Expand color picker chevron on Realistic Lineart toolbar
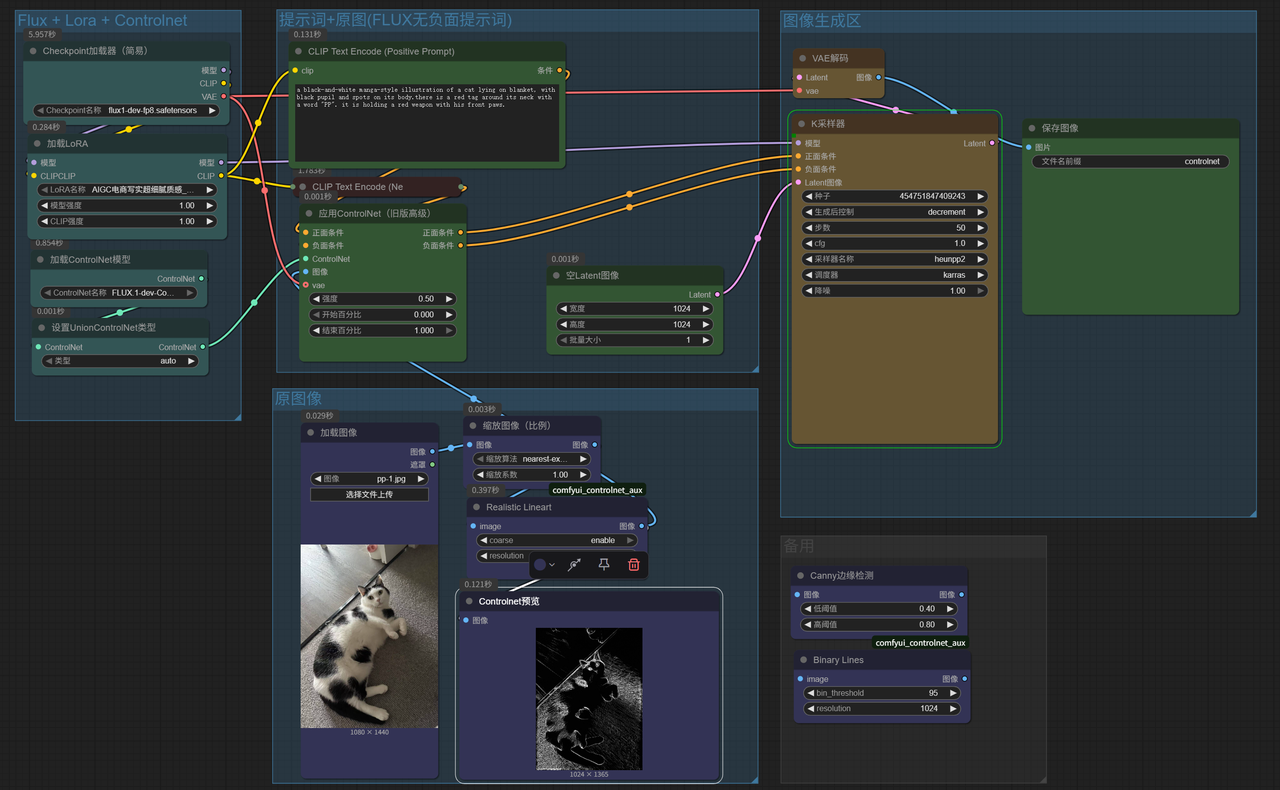The height and width of the screenshot is (790, 1280). click(552, 565)
